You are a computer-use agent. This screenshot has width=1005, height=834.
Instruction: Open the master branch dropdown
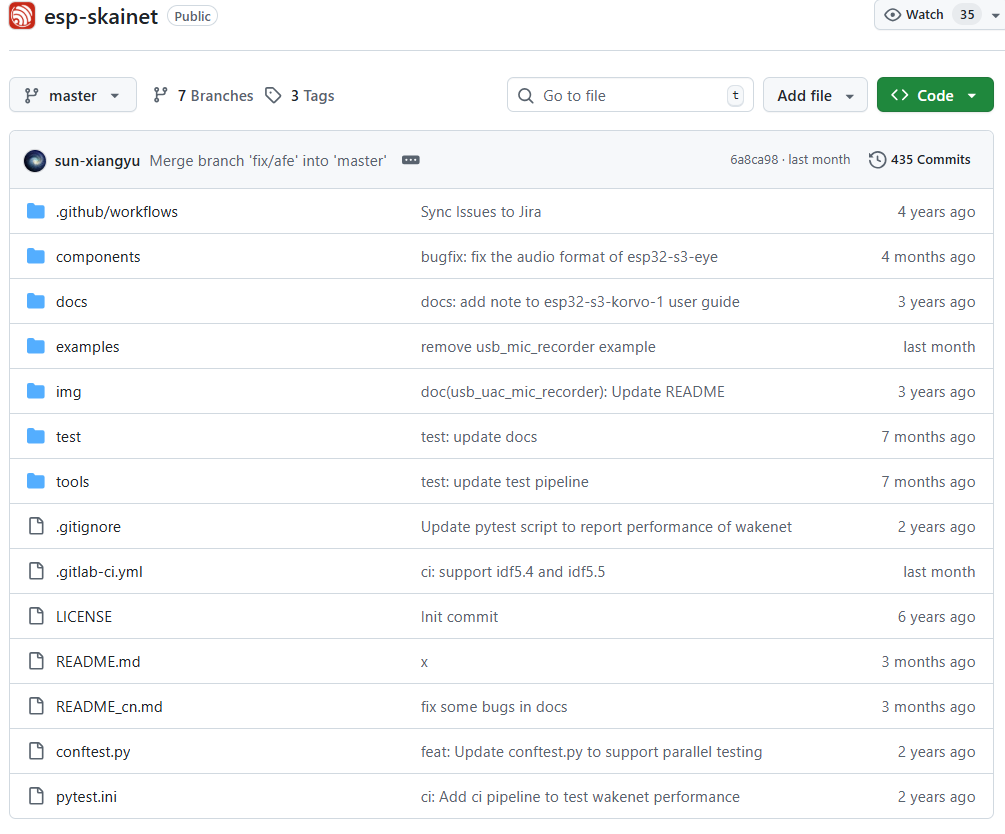tap(72, 96)
